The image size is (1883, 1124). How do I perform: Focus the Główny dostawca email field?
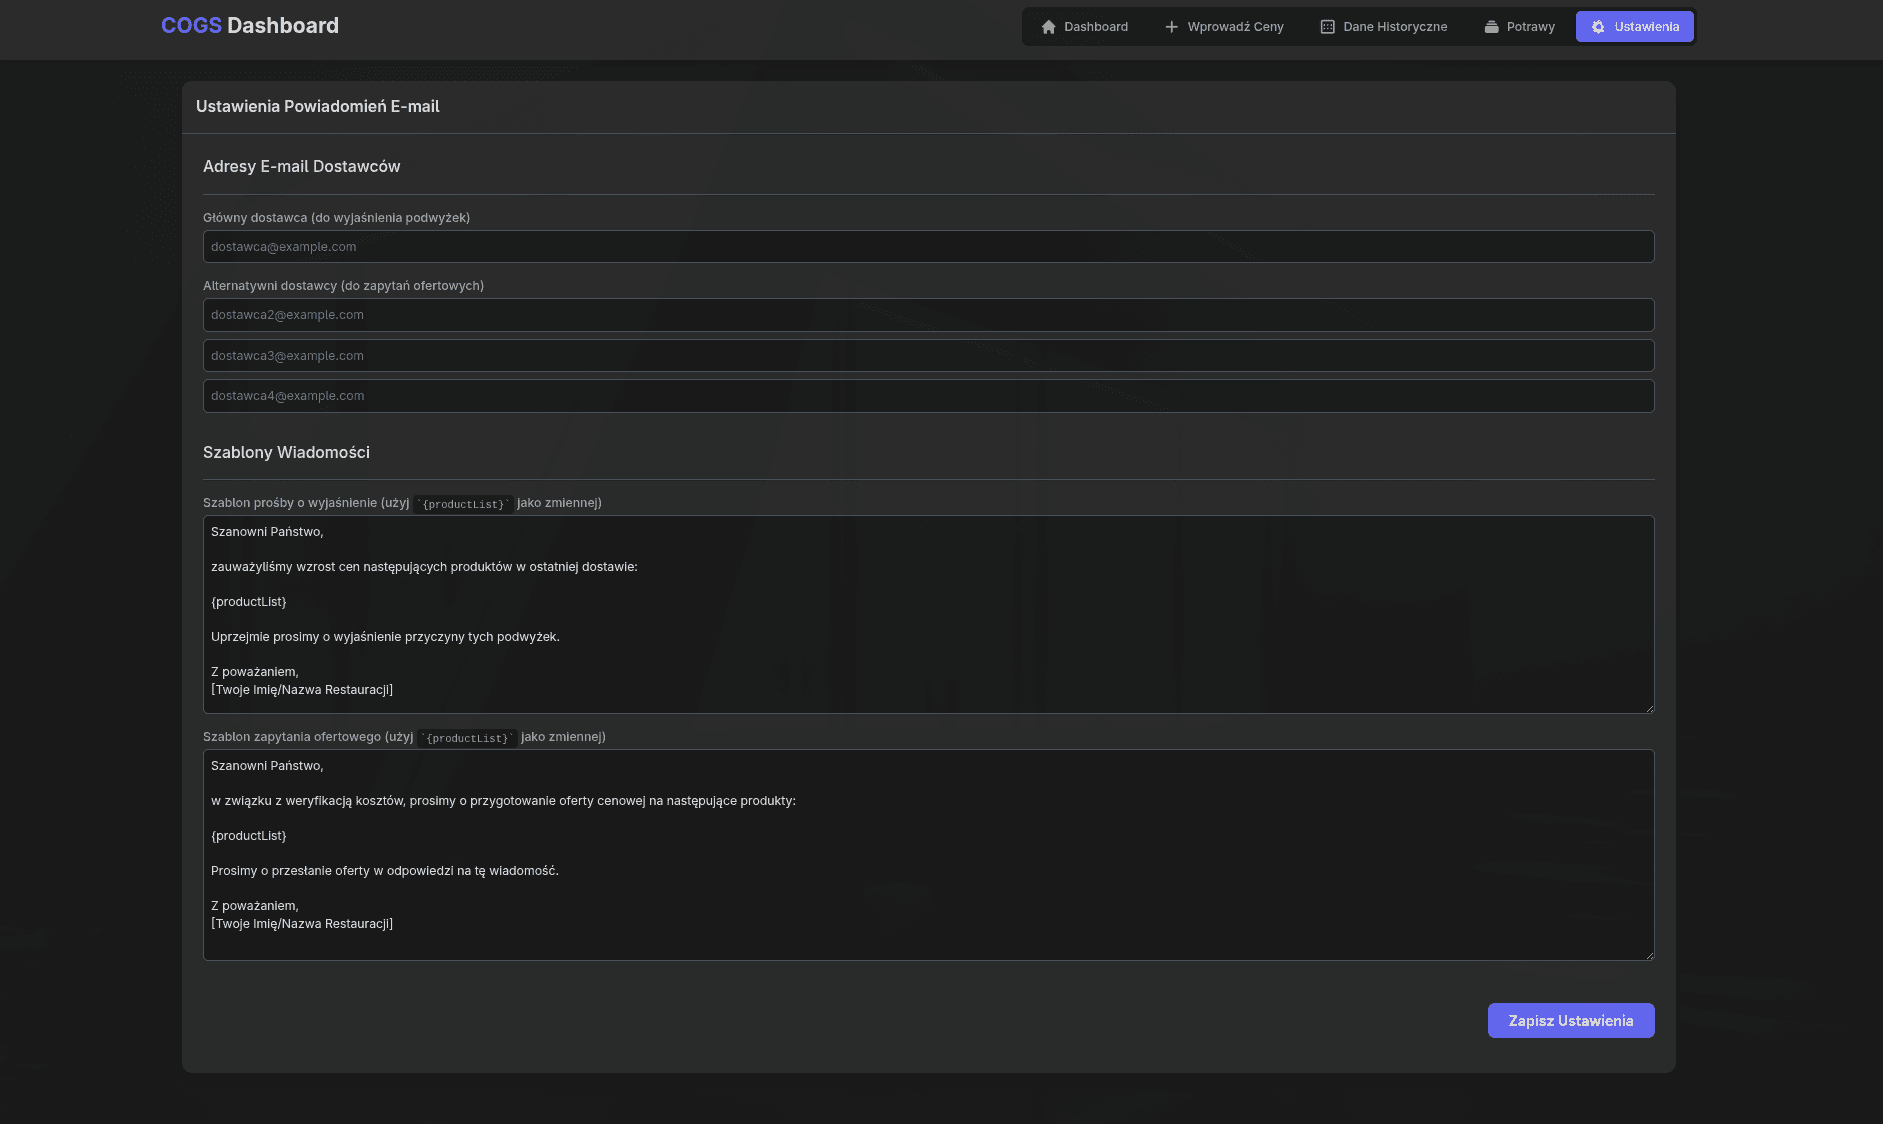point(928,247)
